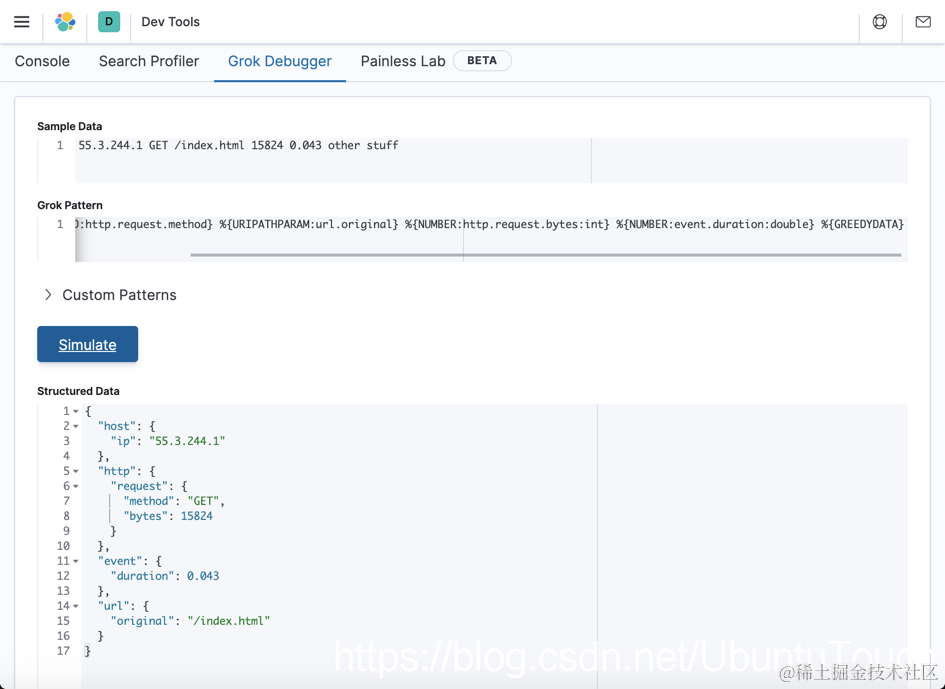Collapse the "http" object fold arrow
The height and width of the screenshot is (689, 945).
click(76, 471)
